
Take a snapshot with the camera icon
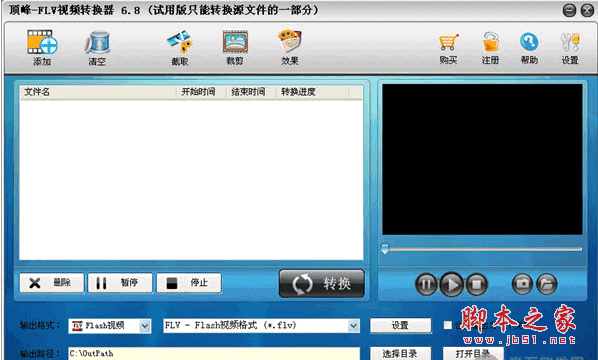coord(522,284)
